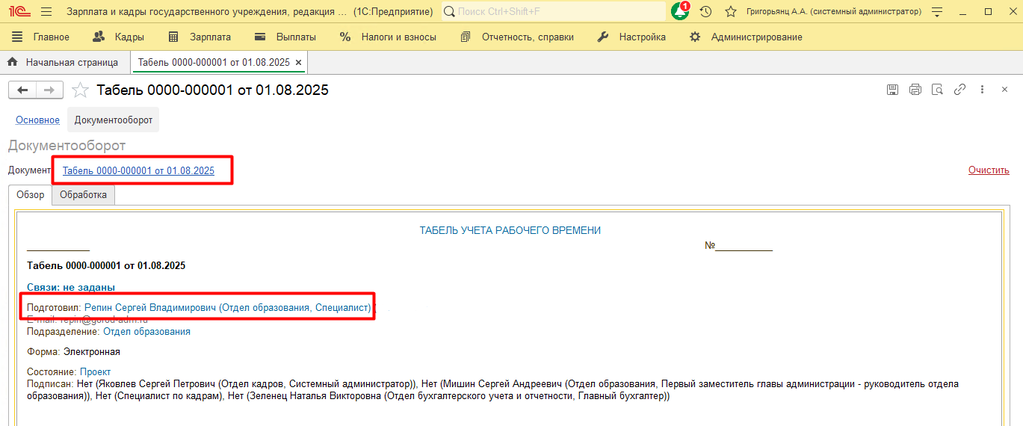1023x426 pixels.
Task: Open the more actions vertical dots menu
Action: tap(982, 90)
